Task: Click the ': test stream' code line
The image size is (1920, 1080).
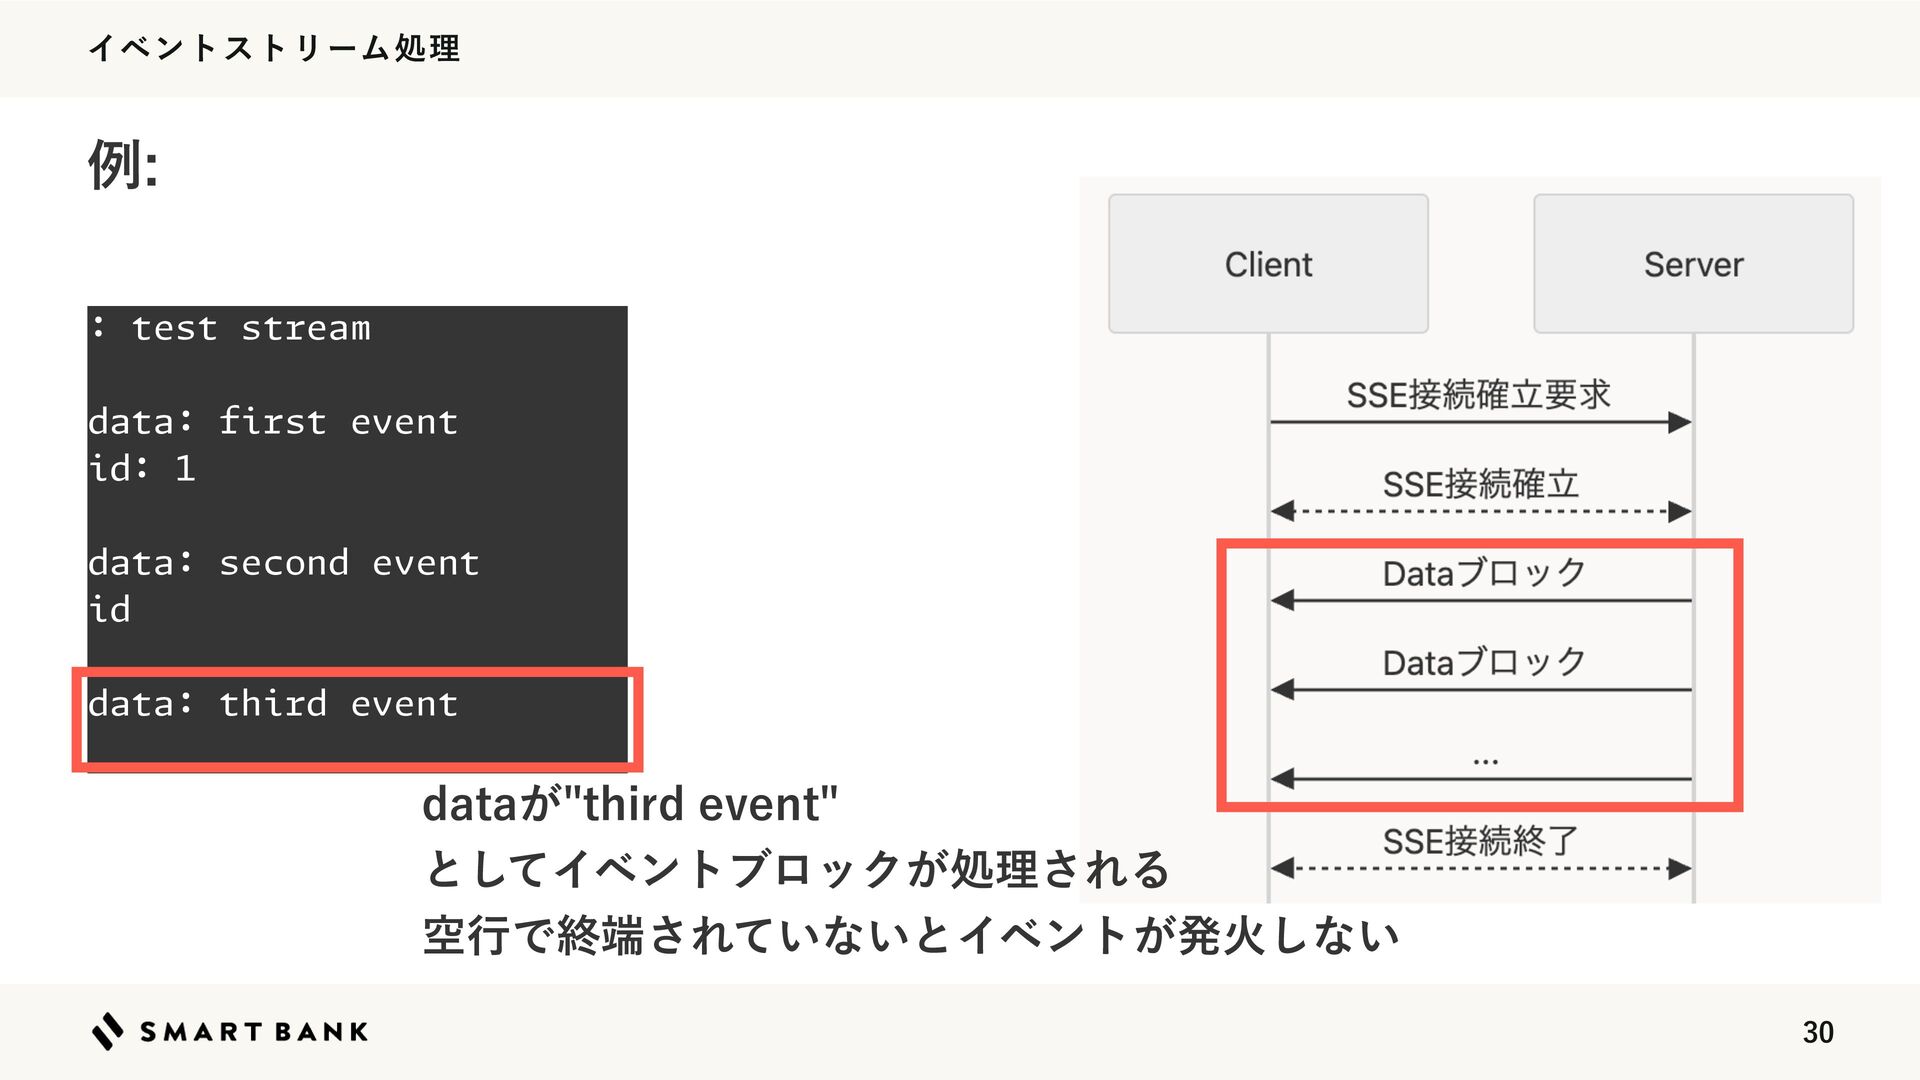Action: [x=230, y=328]
